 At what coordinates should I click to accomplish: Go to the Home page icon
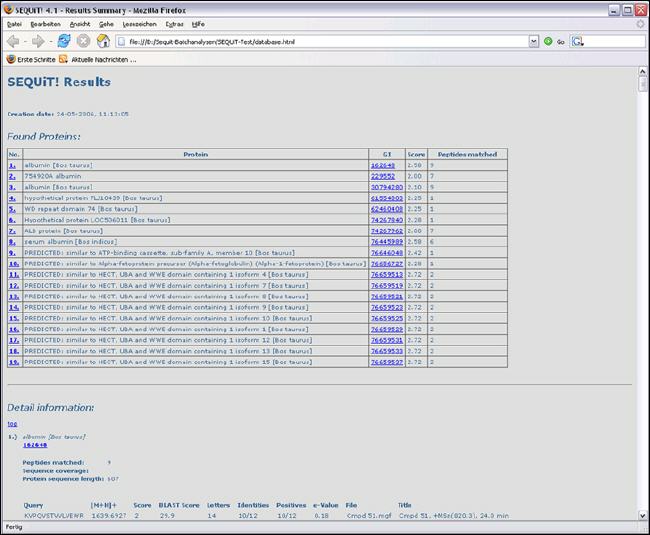point(102,41)
